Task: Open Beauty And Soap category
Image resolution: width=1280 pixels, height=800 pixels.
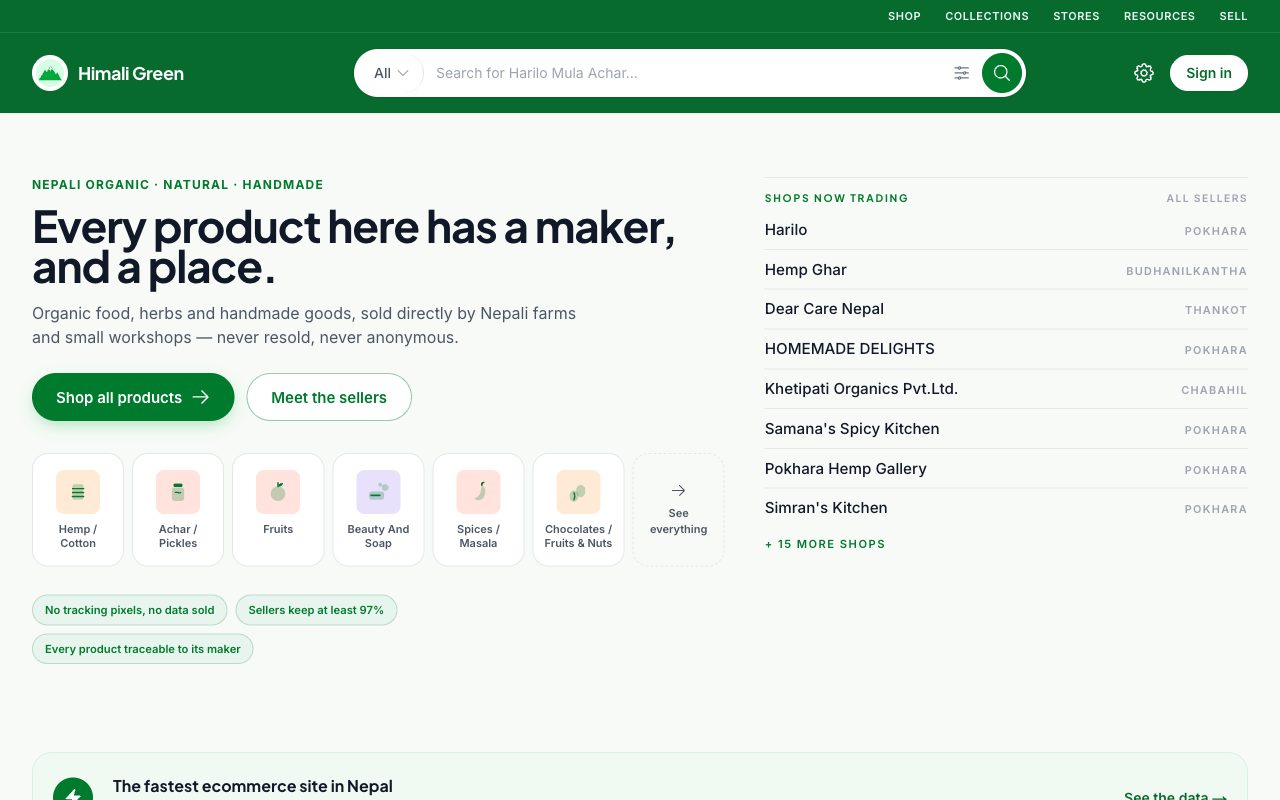Action: click(x=378, y=510)
